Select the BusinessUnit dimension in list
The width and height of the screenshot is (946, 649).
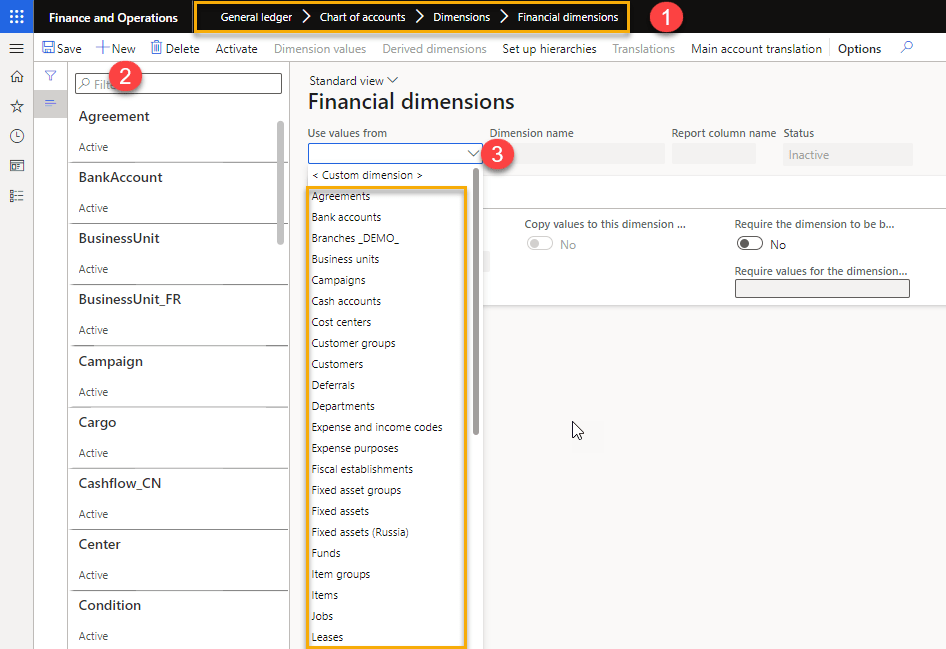tap(119, 238)
